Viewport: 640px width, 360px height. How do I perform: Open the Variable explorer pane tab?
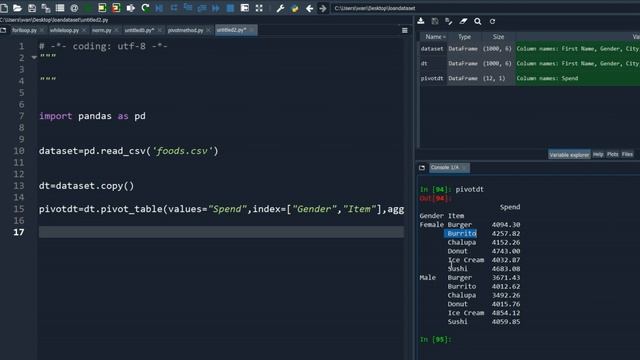point(569,154)
